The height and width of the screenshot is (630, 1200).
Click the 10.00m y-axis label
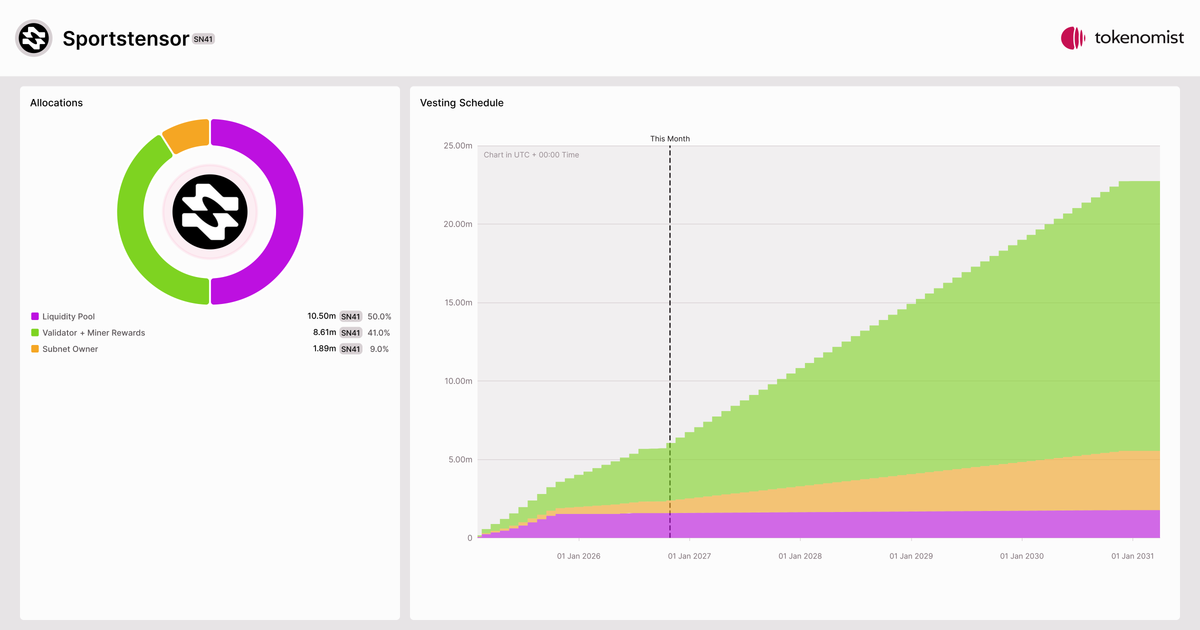tap(457, 381)
